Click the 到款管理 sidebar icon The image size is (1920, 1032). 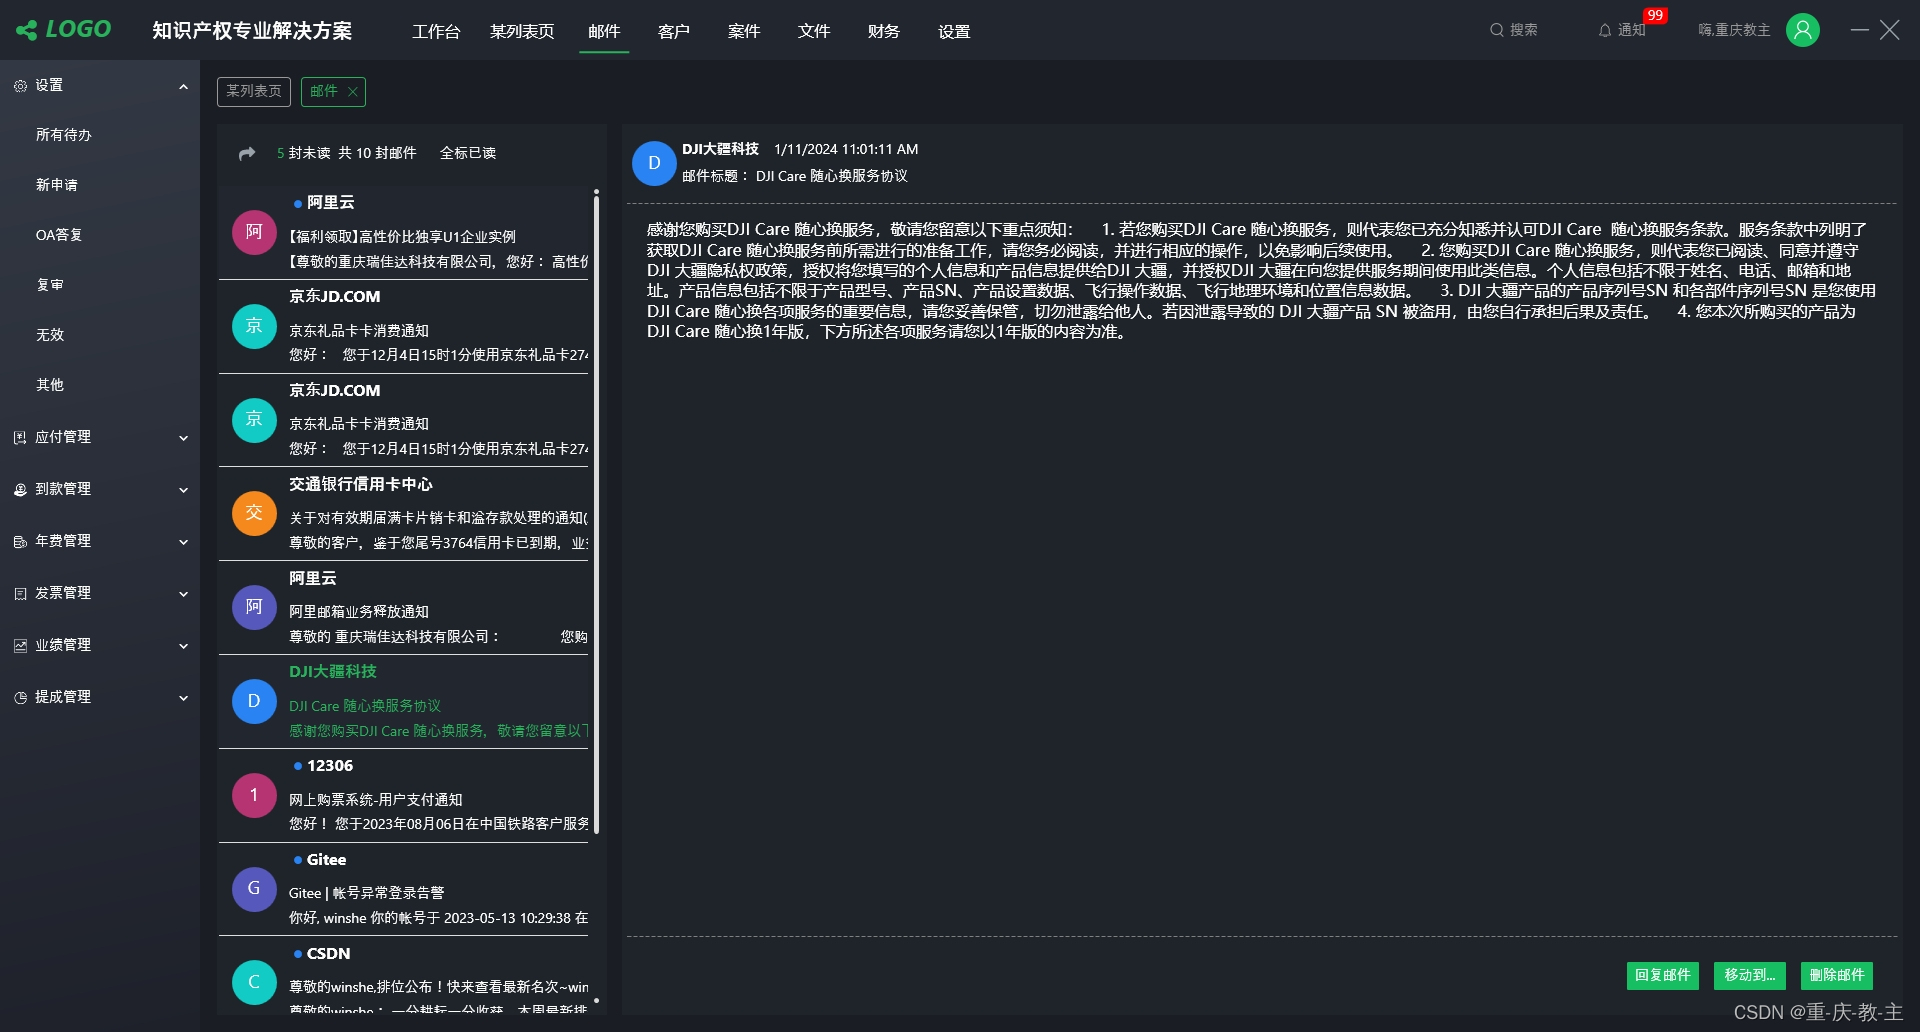[20, 490]
